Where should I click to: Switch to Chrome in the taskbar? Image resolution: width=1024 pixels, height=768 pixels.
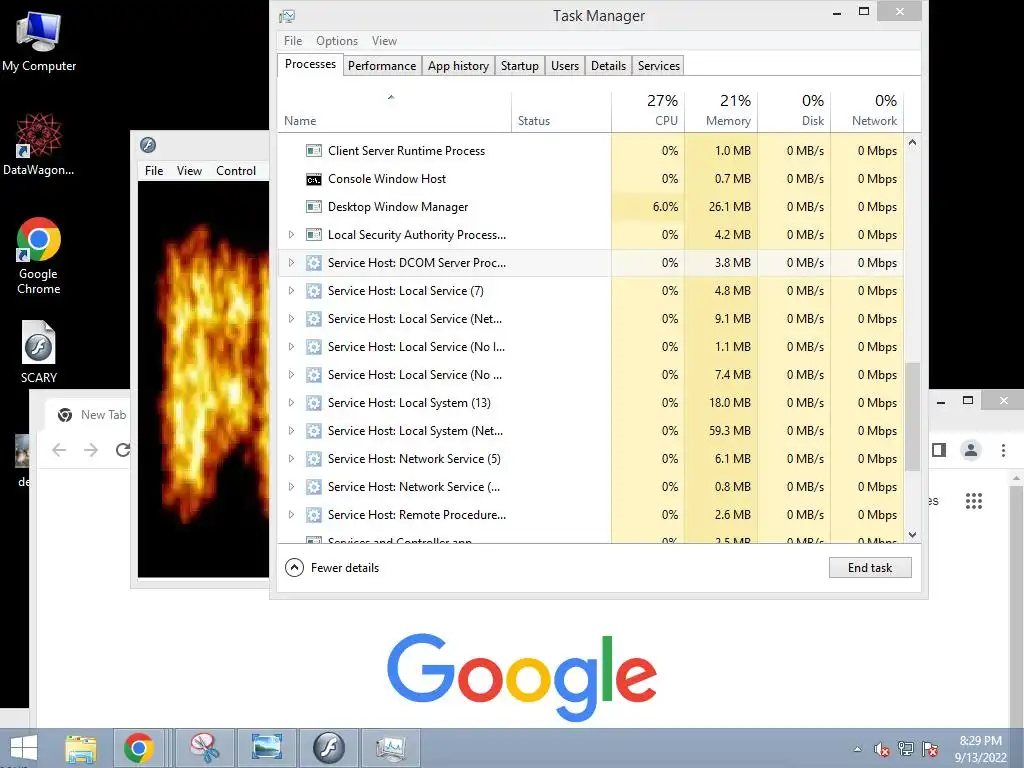pos(138,748)
